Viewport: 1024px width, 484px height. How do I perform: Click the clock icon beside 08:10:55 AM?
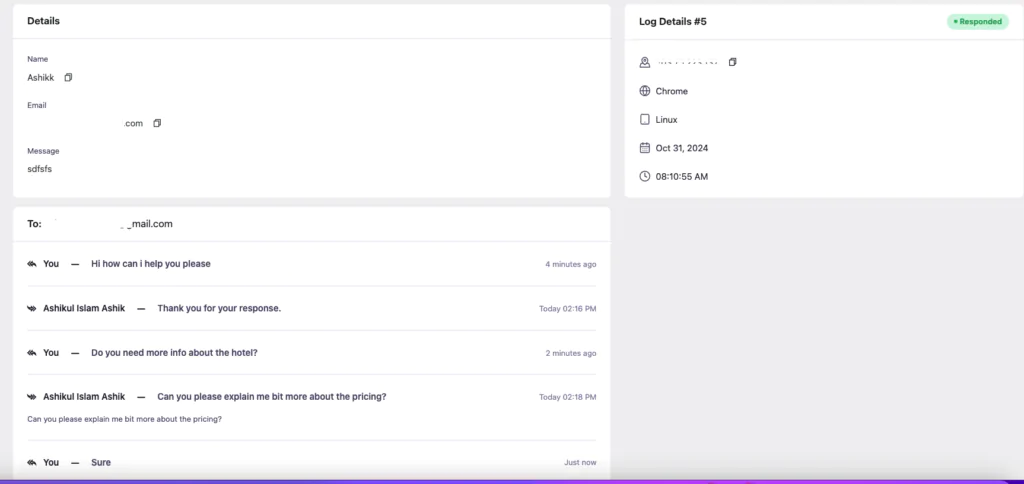(645, 176)
